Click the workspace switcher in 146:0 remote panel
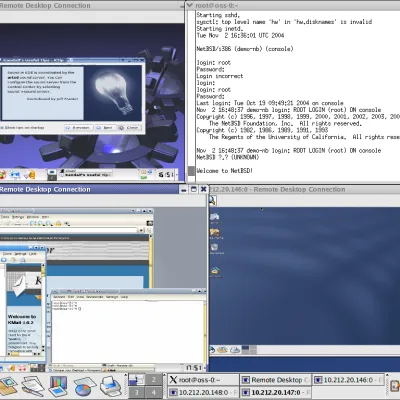The height and width of the screenshot is (400, 400). 249,349
